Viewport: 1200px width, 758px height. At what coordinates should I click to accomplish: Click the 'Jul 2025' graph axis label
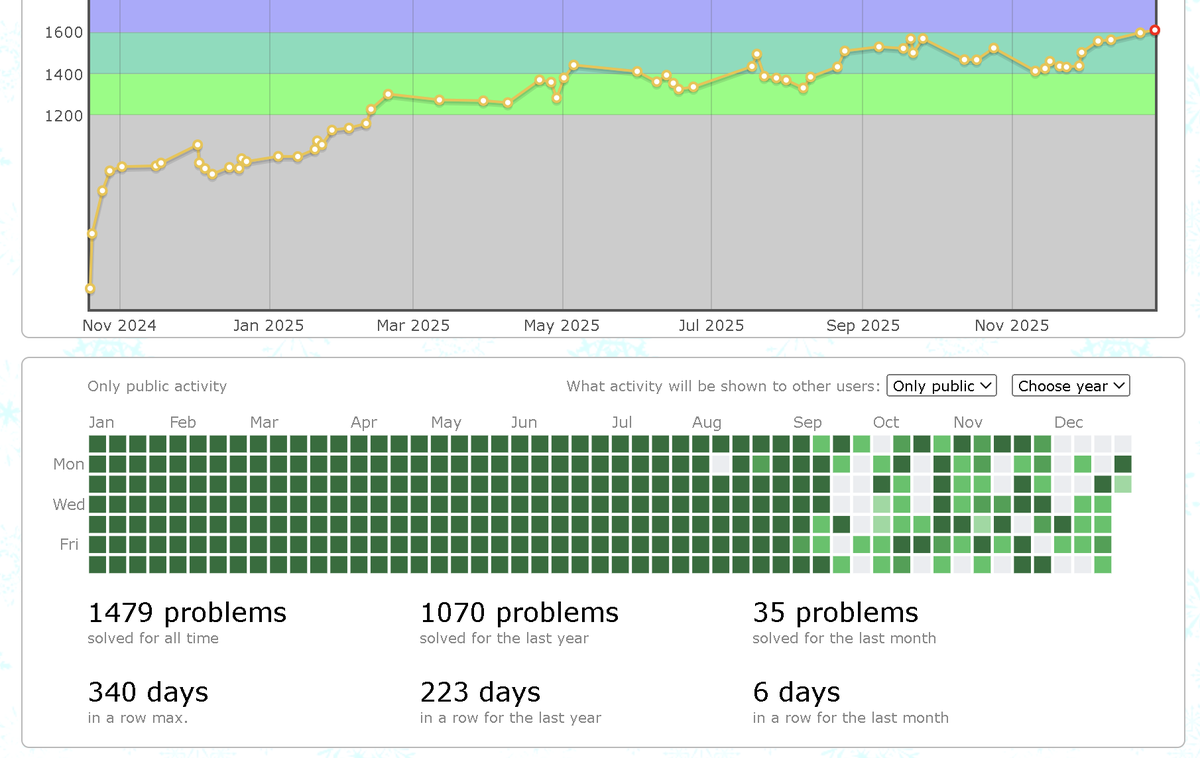[x=711, y=325]
